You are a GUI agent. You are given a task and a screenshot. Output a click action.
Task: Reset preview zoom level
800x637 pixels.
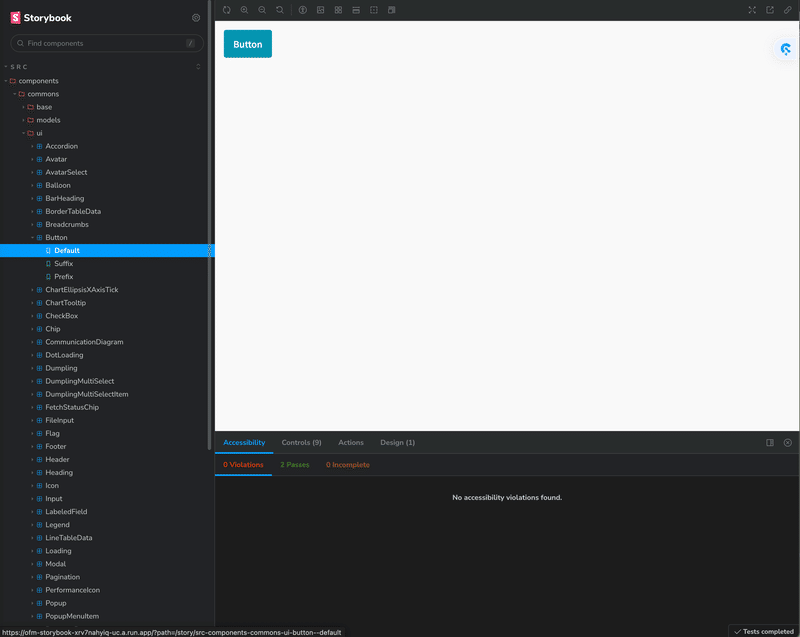pos(280,10)
